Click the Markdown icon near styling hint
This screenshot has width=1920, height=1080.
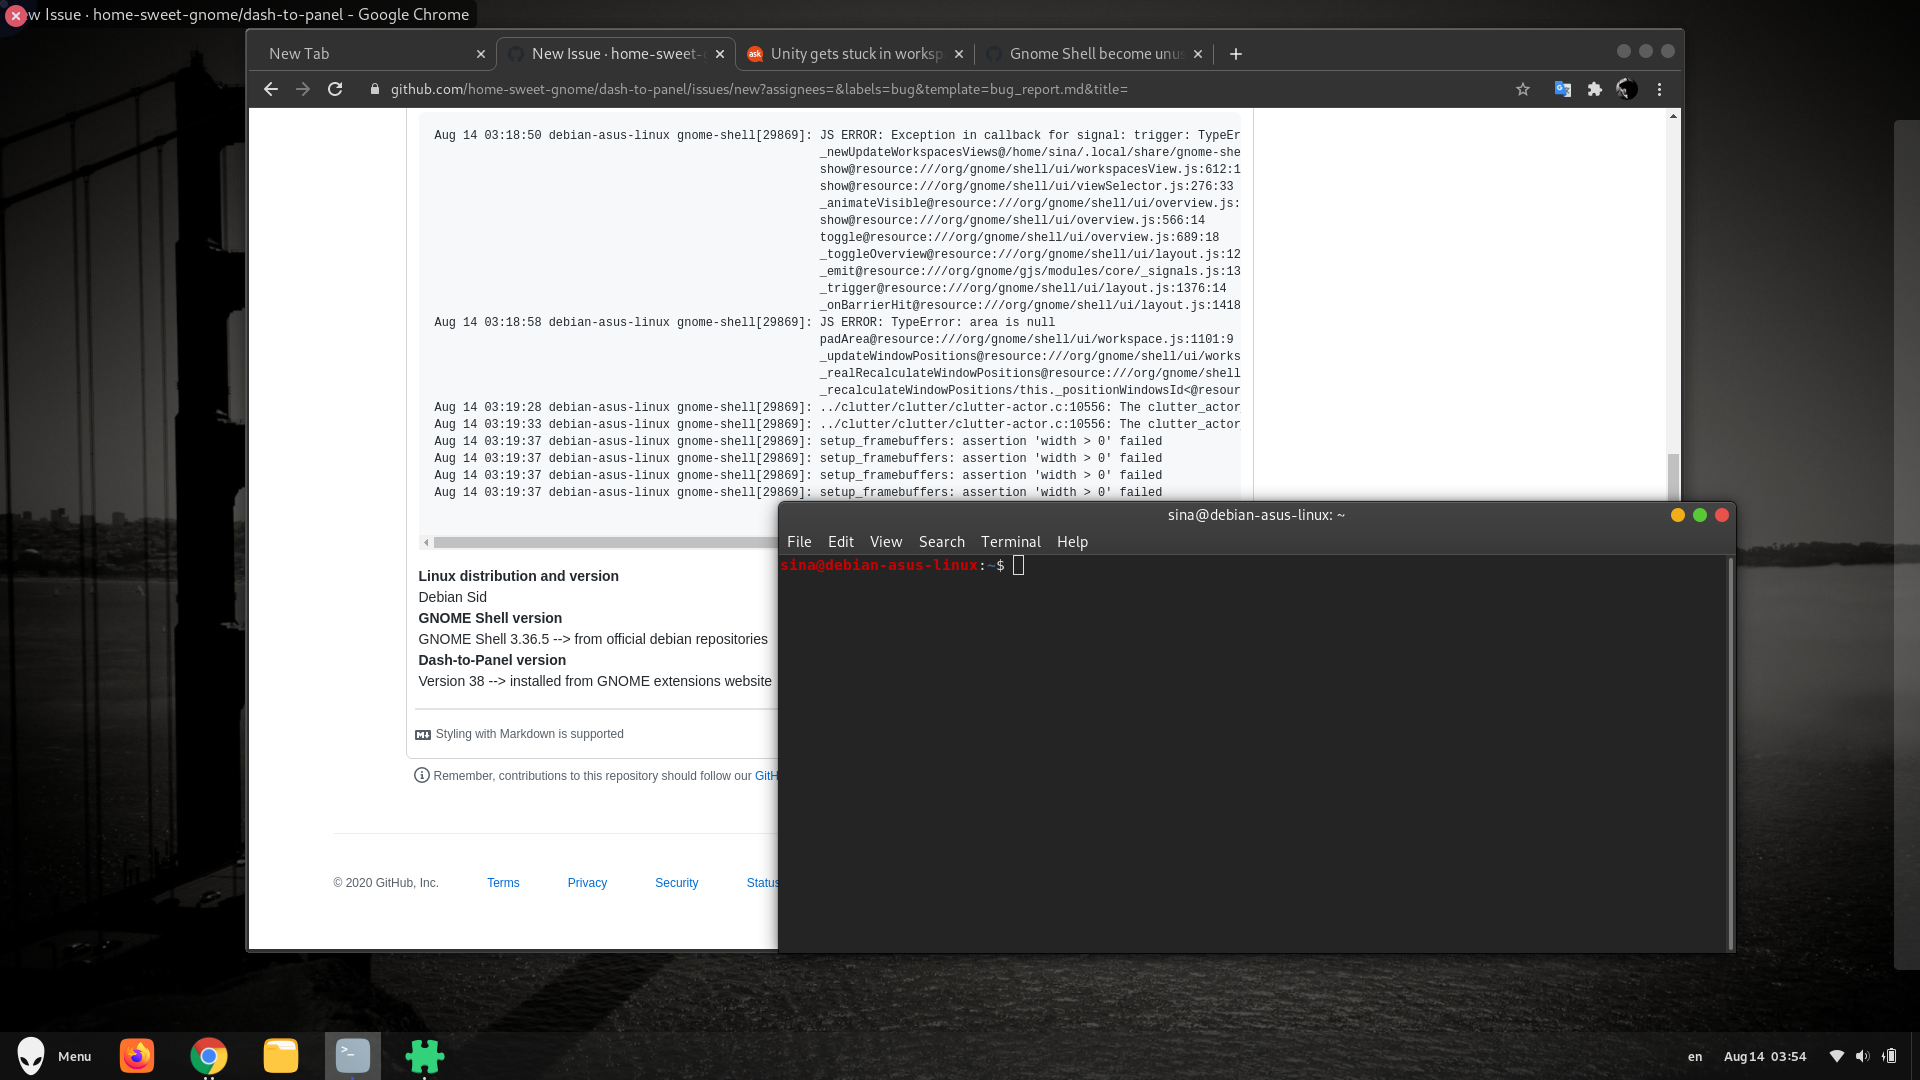pos(422,734)
